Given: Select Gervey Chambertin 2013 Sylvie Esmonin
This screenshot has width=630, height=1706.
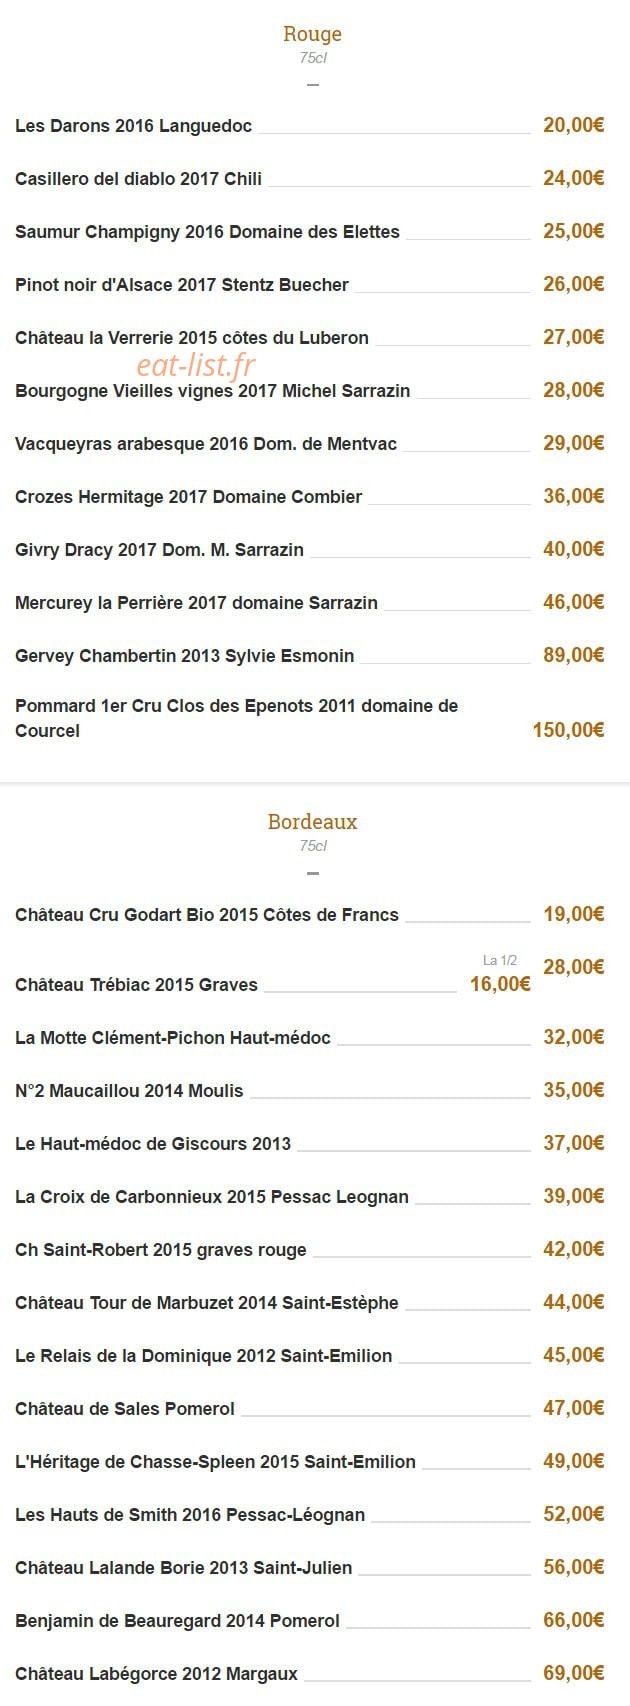Looking at the screenshot, I should pyautogui.click(x=185, y=656).
